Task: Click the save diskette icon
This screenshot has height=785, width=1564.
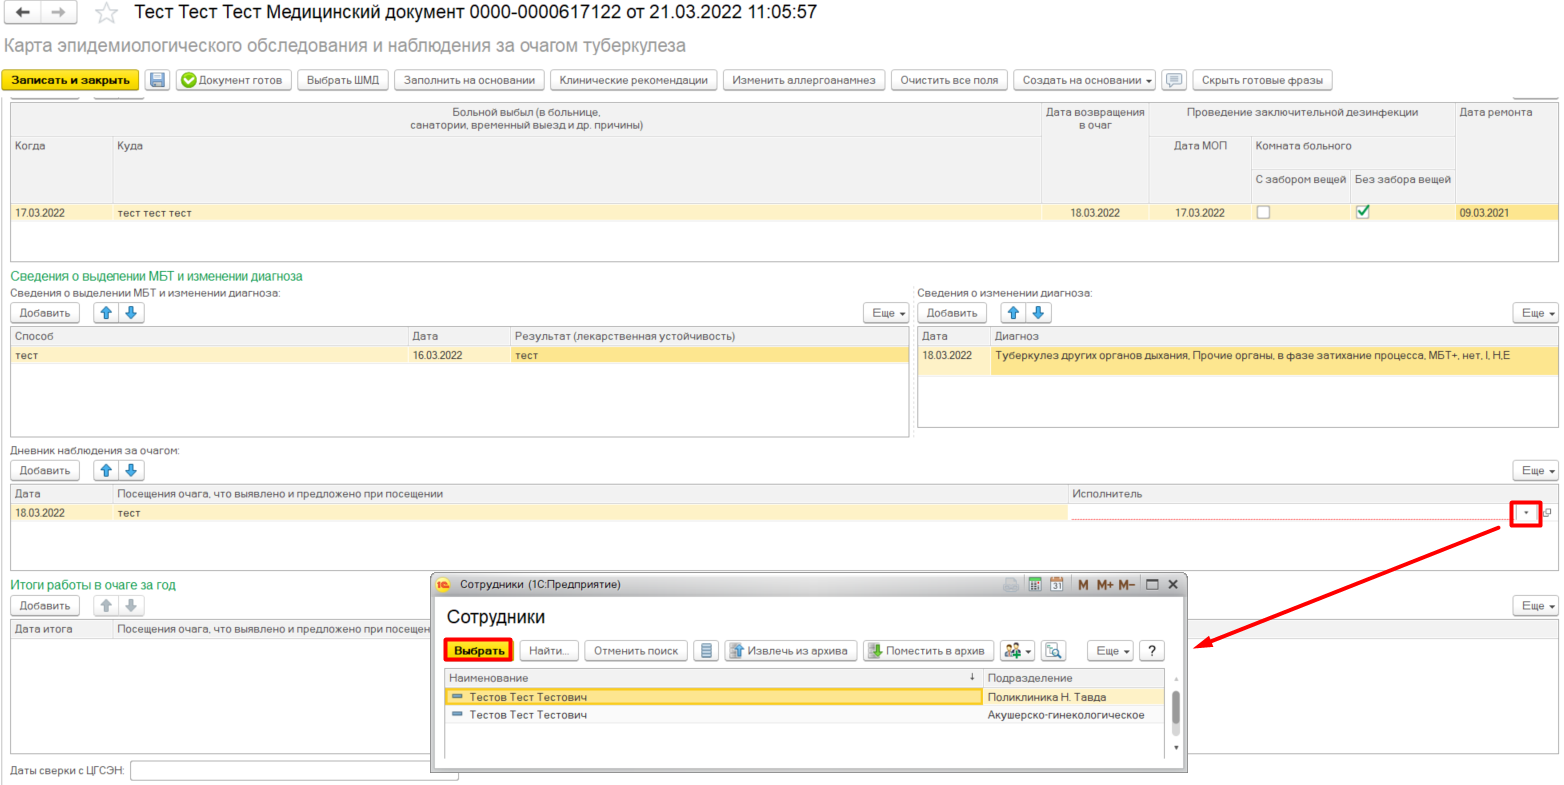Action: pos(157,80)
